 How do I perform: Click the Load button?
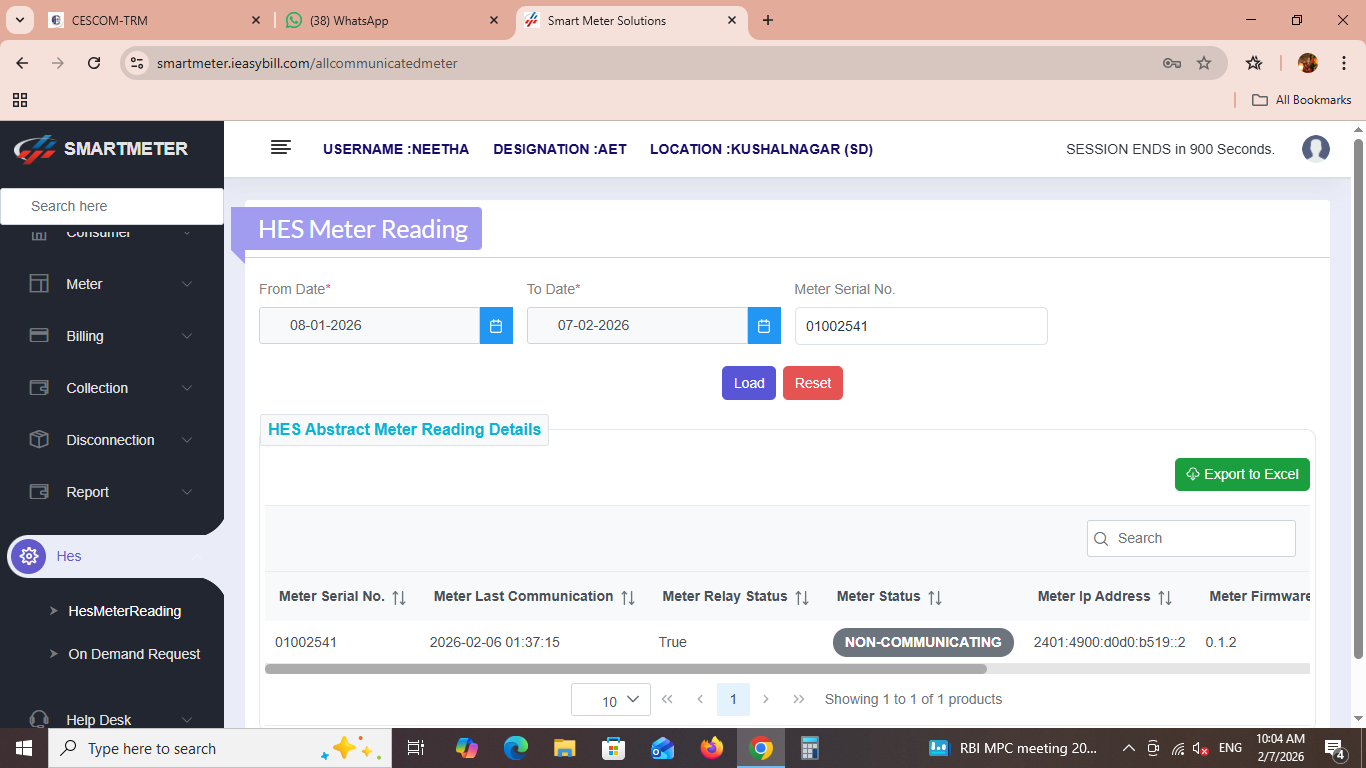coord(749,383)
